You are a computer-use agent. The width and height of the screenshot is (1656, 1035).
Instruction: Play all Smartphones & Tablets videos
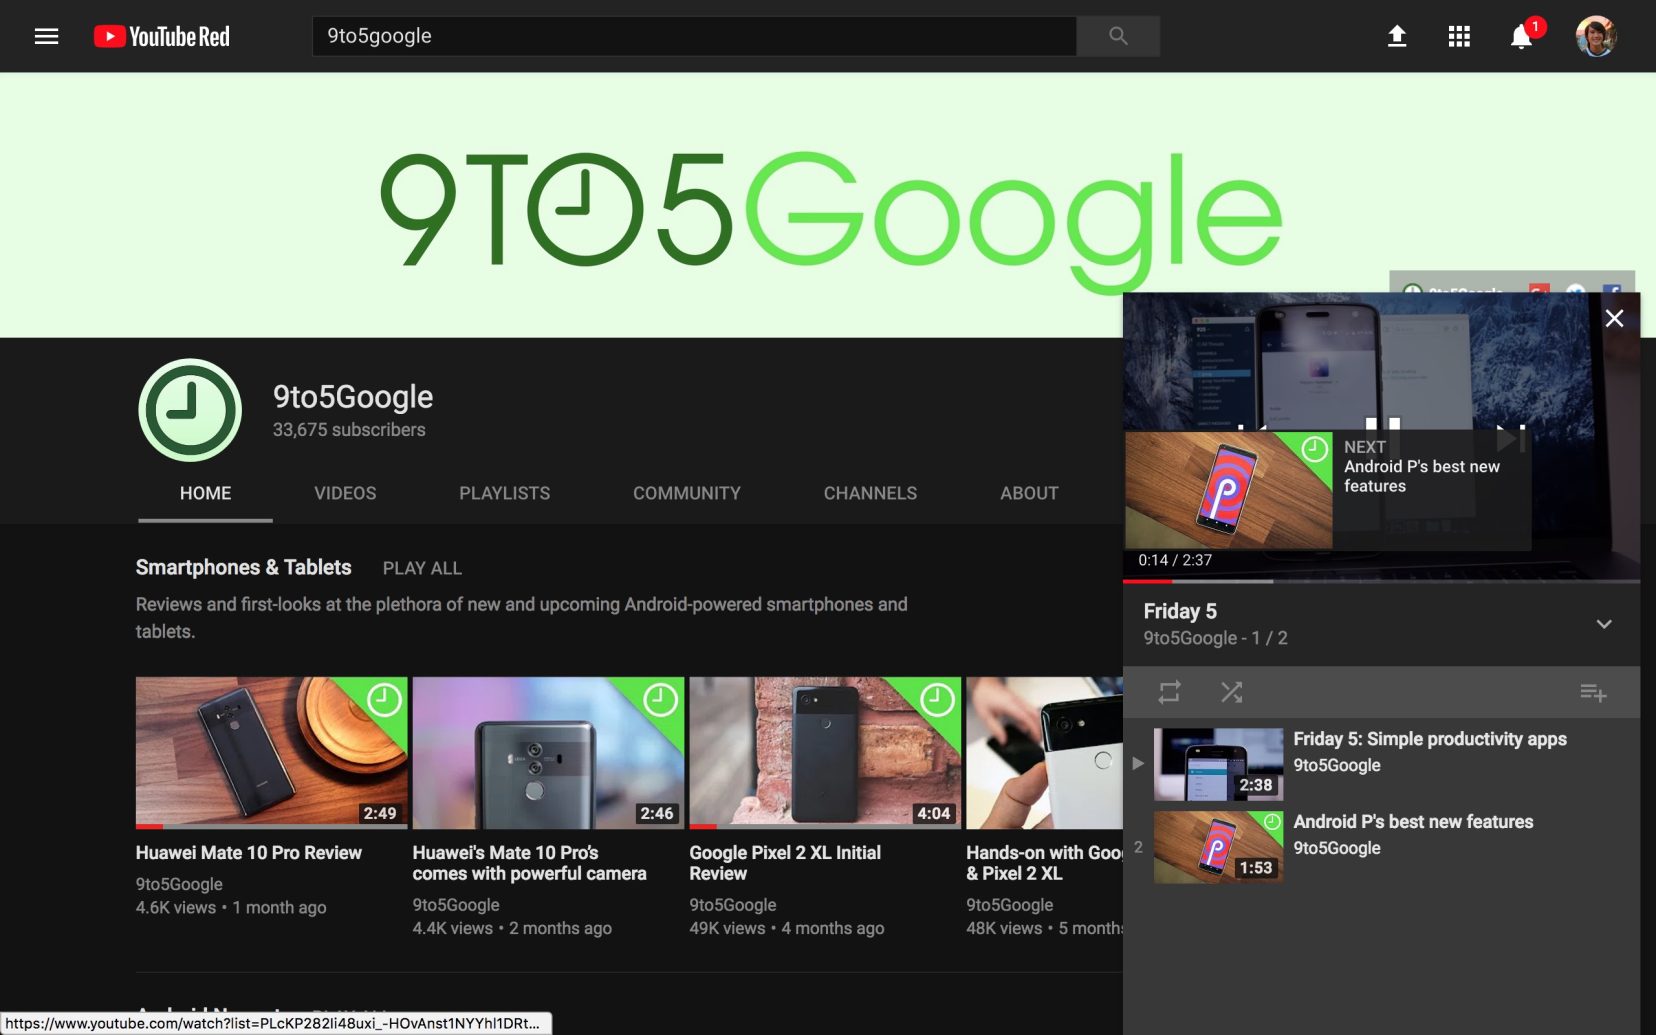pos(422,568)
